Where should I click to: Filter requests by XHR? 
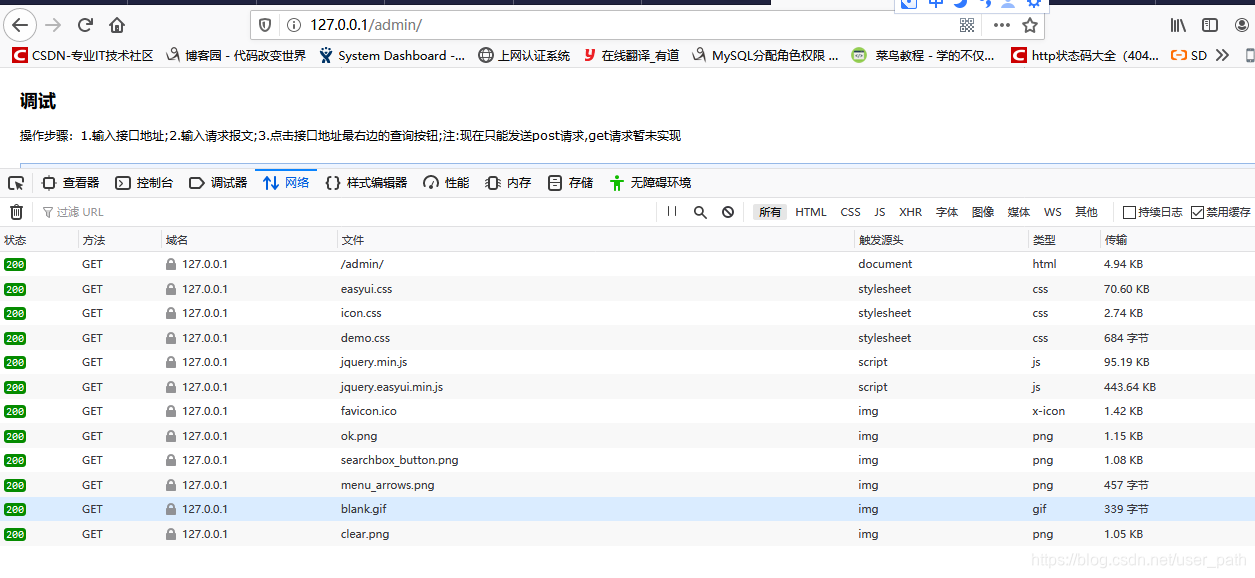pyautogui.click(x=911, y=212)
